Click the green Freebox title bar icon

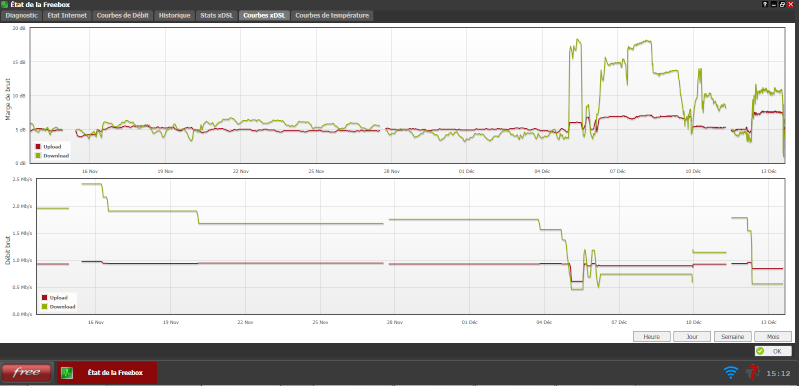4,4
